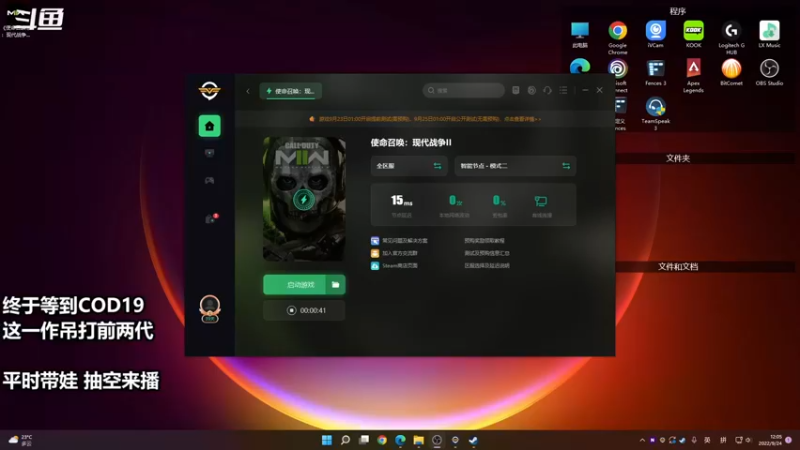Open the hamburger menu in title bar

coord(563,90)
